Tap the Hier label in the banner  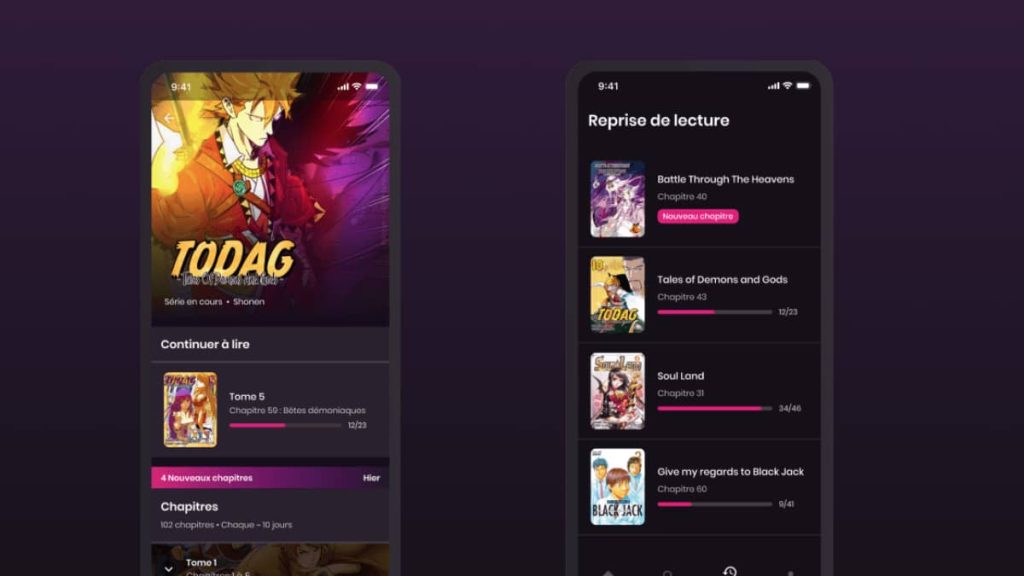point(372,478)
